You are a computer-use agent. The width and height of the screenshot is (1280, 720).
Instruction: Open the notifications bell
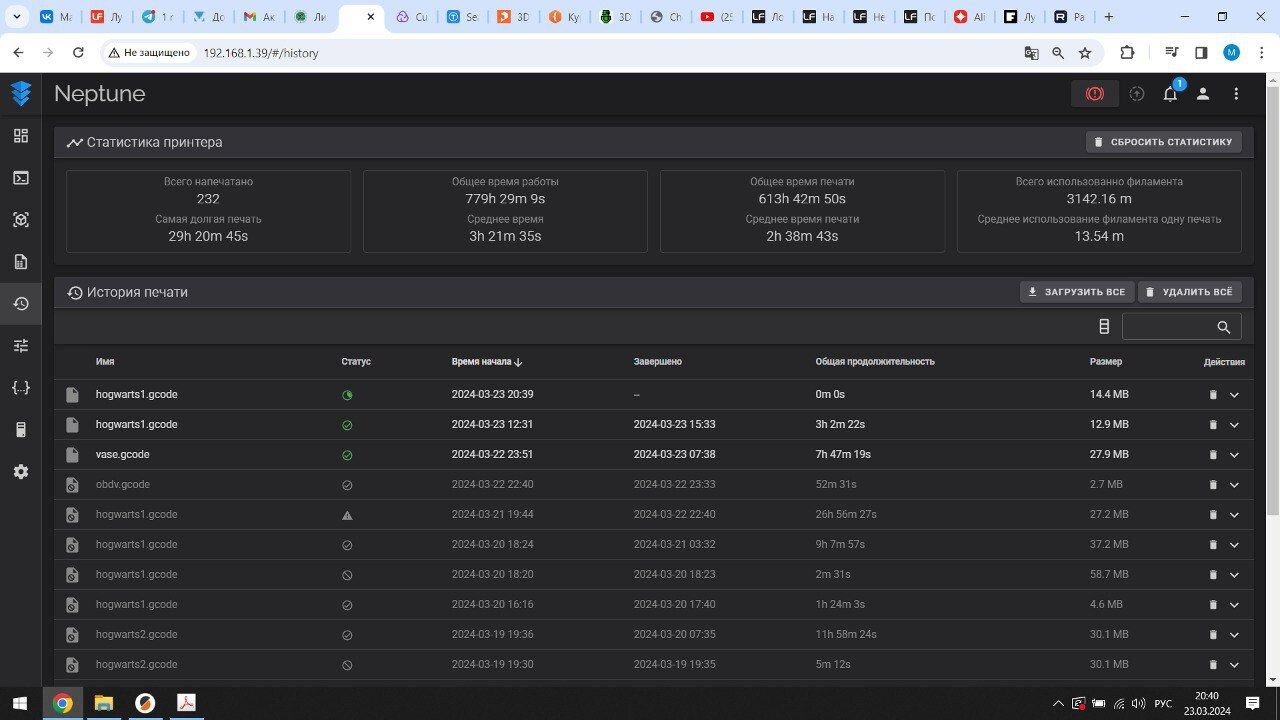tap(1170, 94)
